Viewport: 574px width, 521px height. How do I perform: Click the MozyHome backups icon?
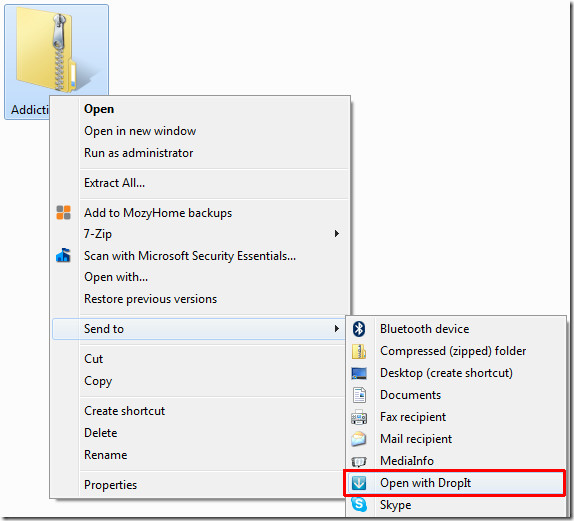[x=63, y=212]
